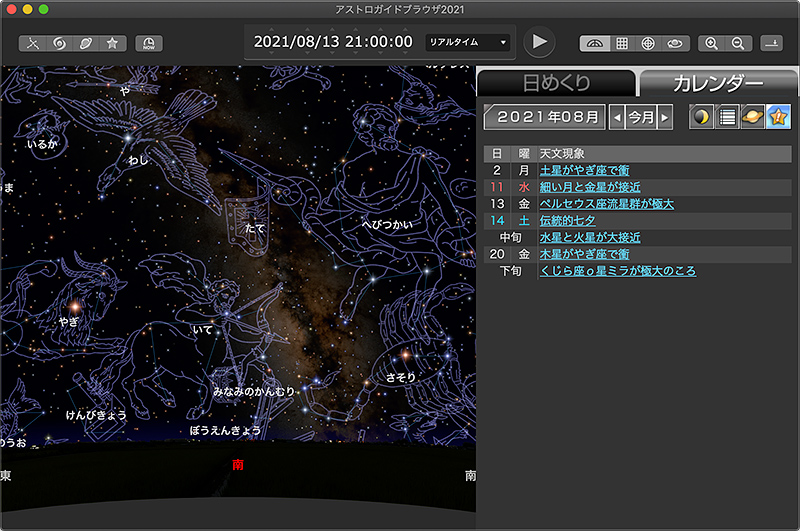
Task: Click the 日 column header
Action: click(497, 154)
